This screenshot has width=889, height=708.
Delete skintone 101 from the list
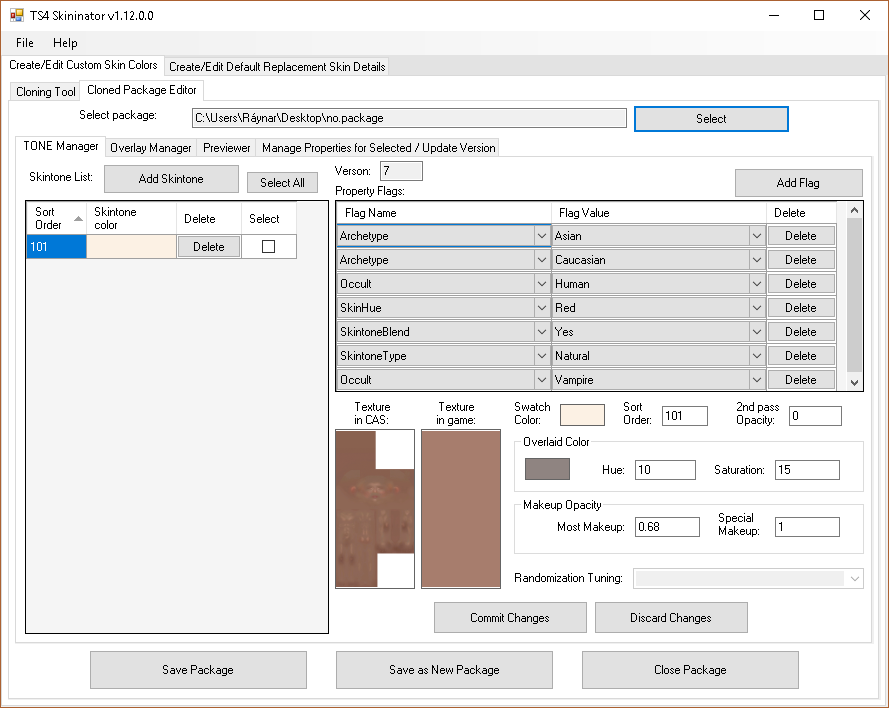pyautogui.click(x=209, y=247)
